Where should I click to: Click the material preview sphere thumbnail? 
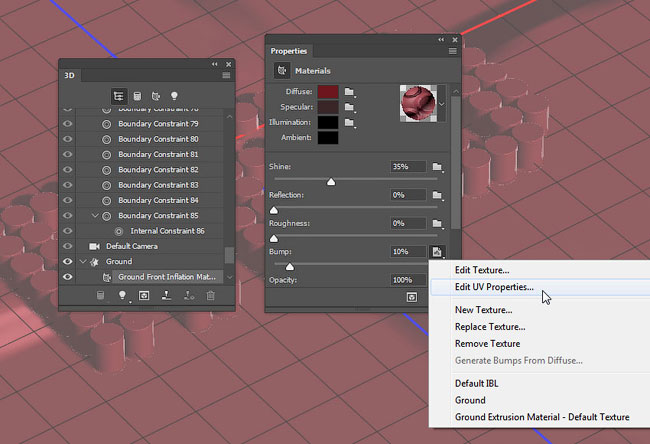(418, 104)
